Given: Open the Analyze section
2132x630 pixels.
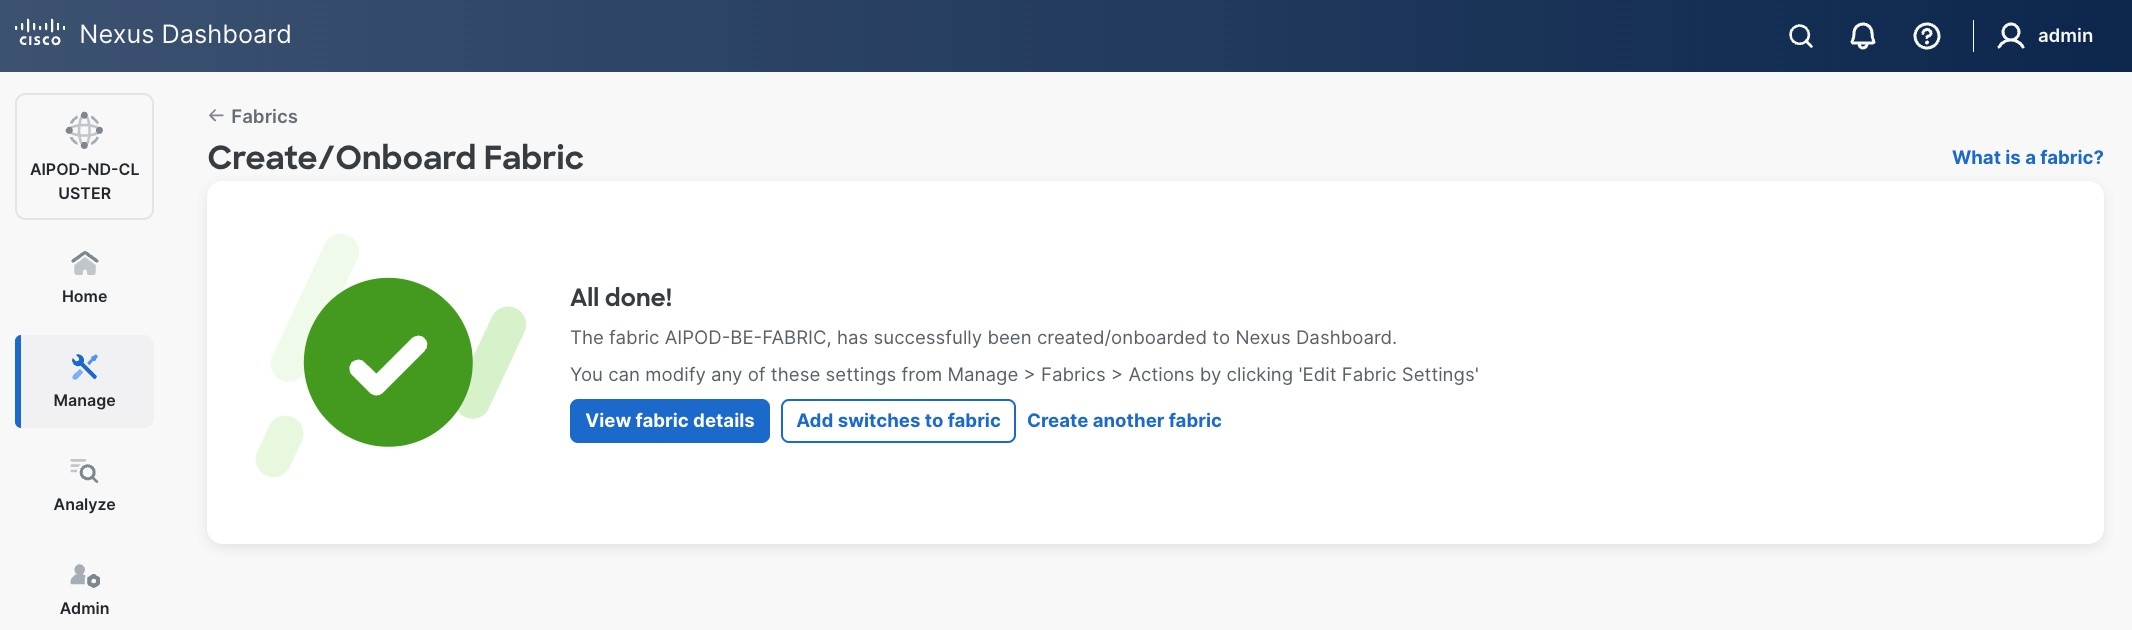Looking at the screenshot, I should coord(85,485).
